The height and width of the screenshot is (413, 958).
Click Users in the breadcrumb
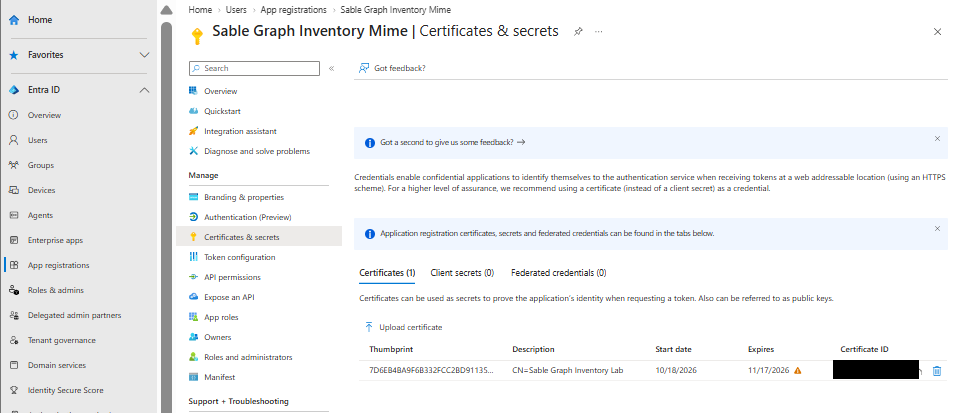pos(236,10)
